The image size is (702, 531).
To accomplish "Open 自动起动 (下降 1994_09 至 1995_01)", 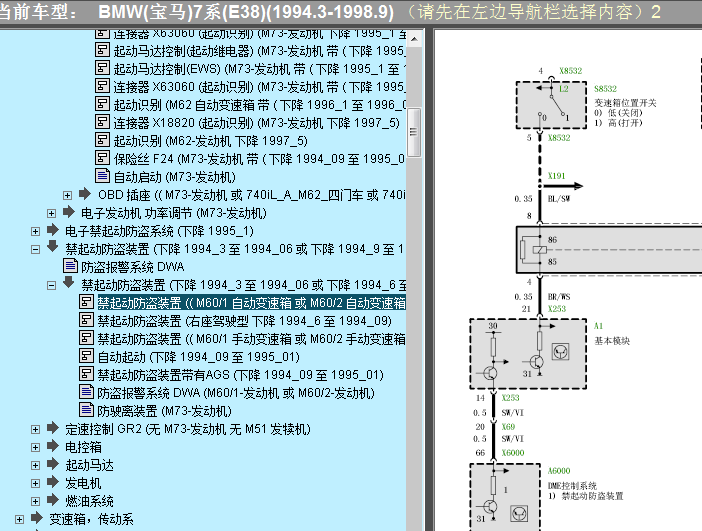I will pos(198,357).
